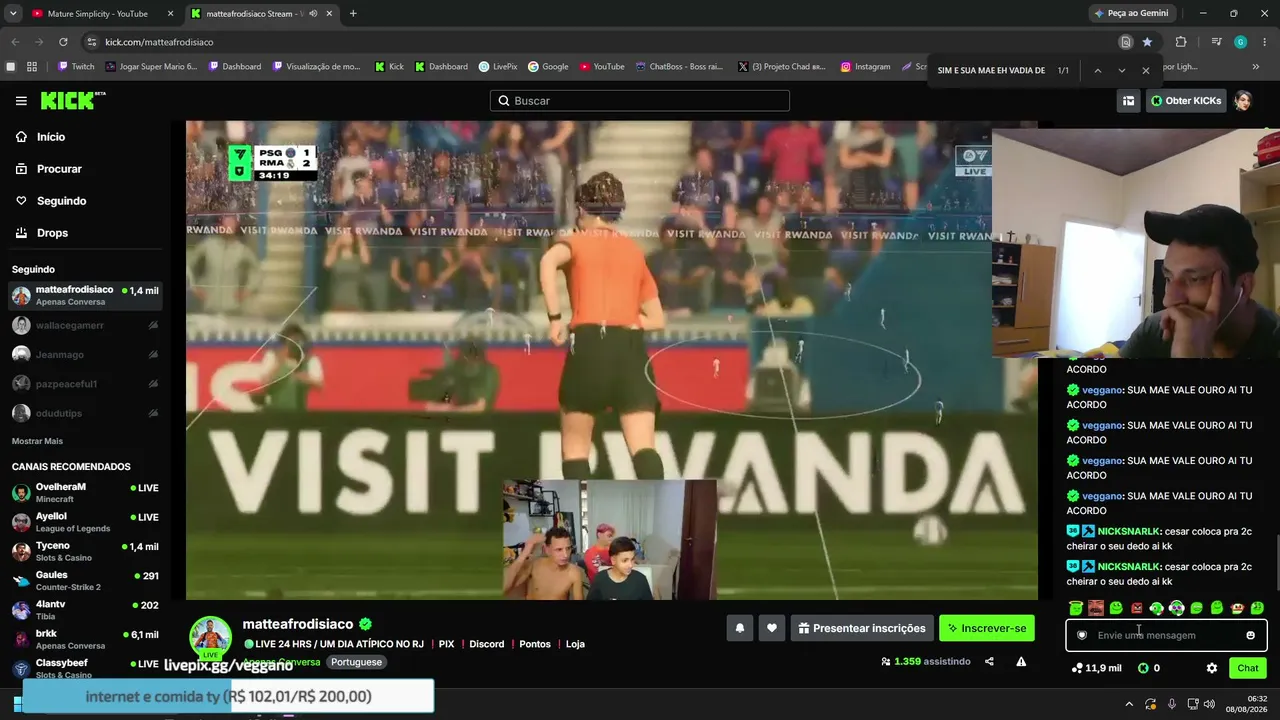Open OvelheraM in recommended channels
The height and width of the screenshot is (720, 1280).
tap(85, 493)
